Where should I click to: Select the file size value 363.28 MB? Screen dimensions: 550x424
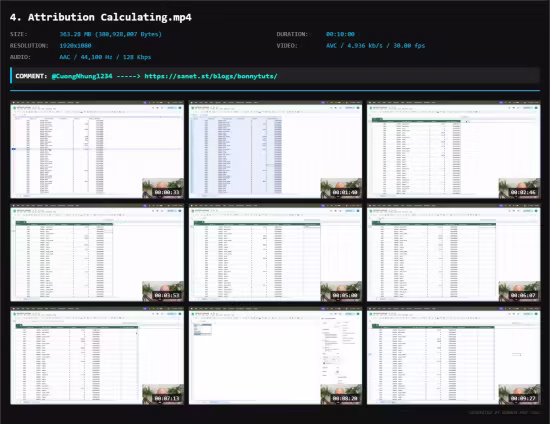(110, 34)
